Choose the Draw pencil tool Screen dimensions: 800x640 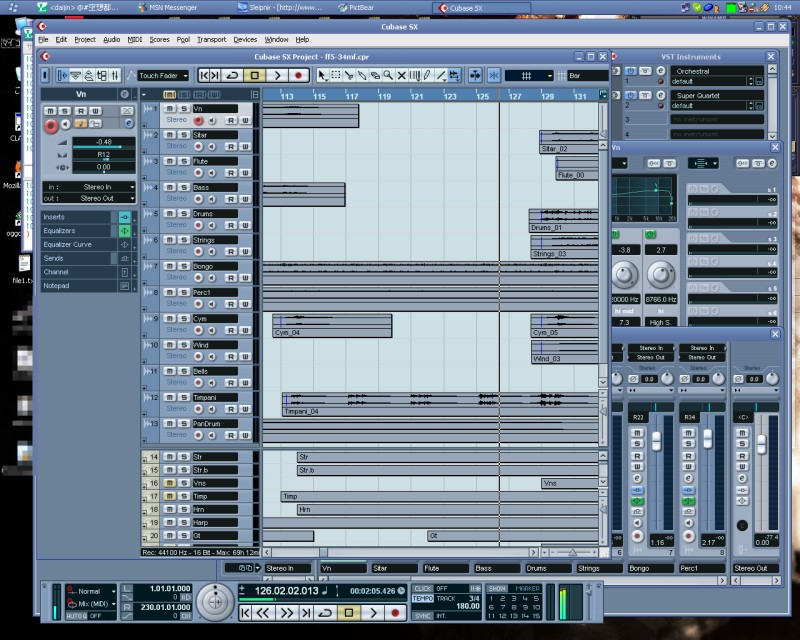point(428,76)
